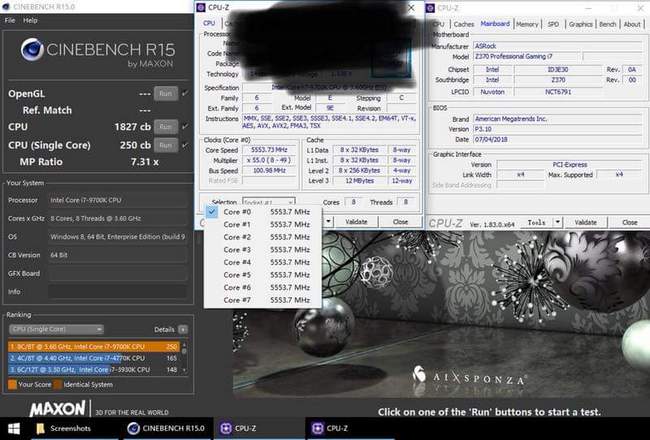Switch to About tab in CPU-Z
Image resolution: width=650 pixels, height=440 pixels.
[x=632, y=24]
